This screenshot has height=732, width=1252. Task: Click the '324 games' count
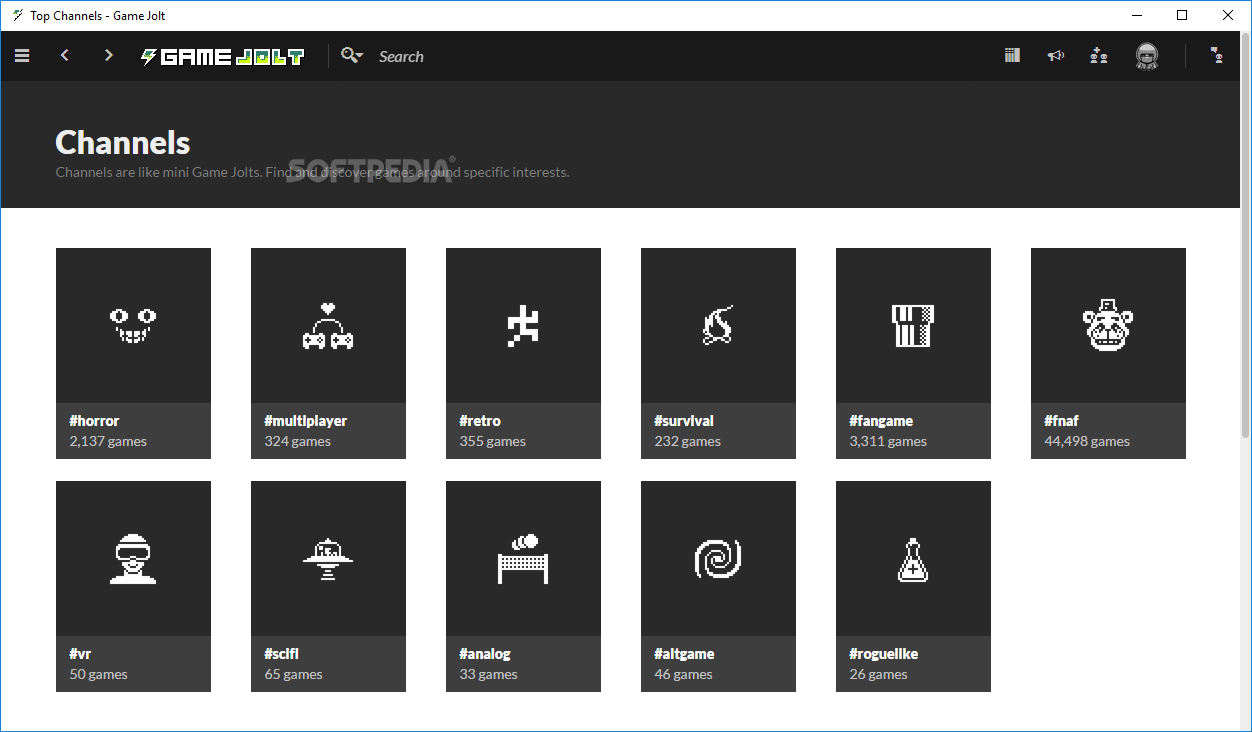pos(298,441)
